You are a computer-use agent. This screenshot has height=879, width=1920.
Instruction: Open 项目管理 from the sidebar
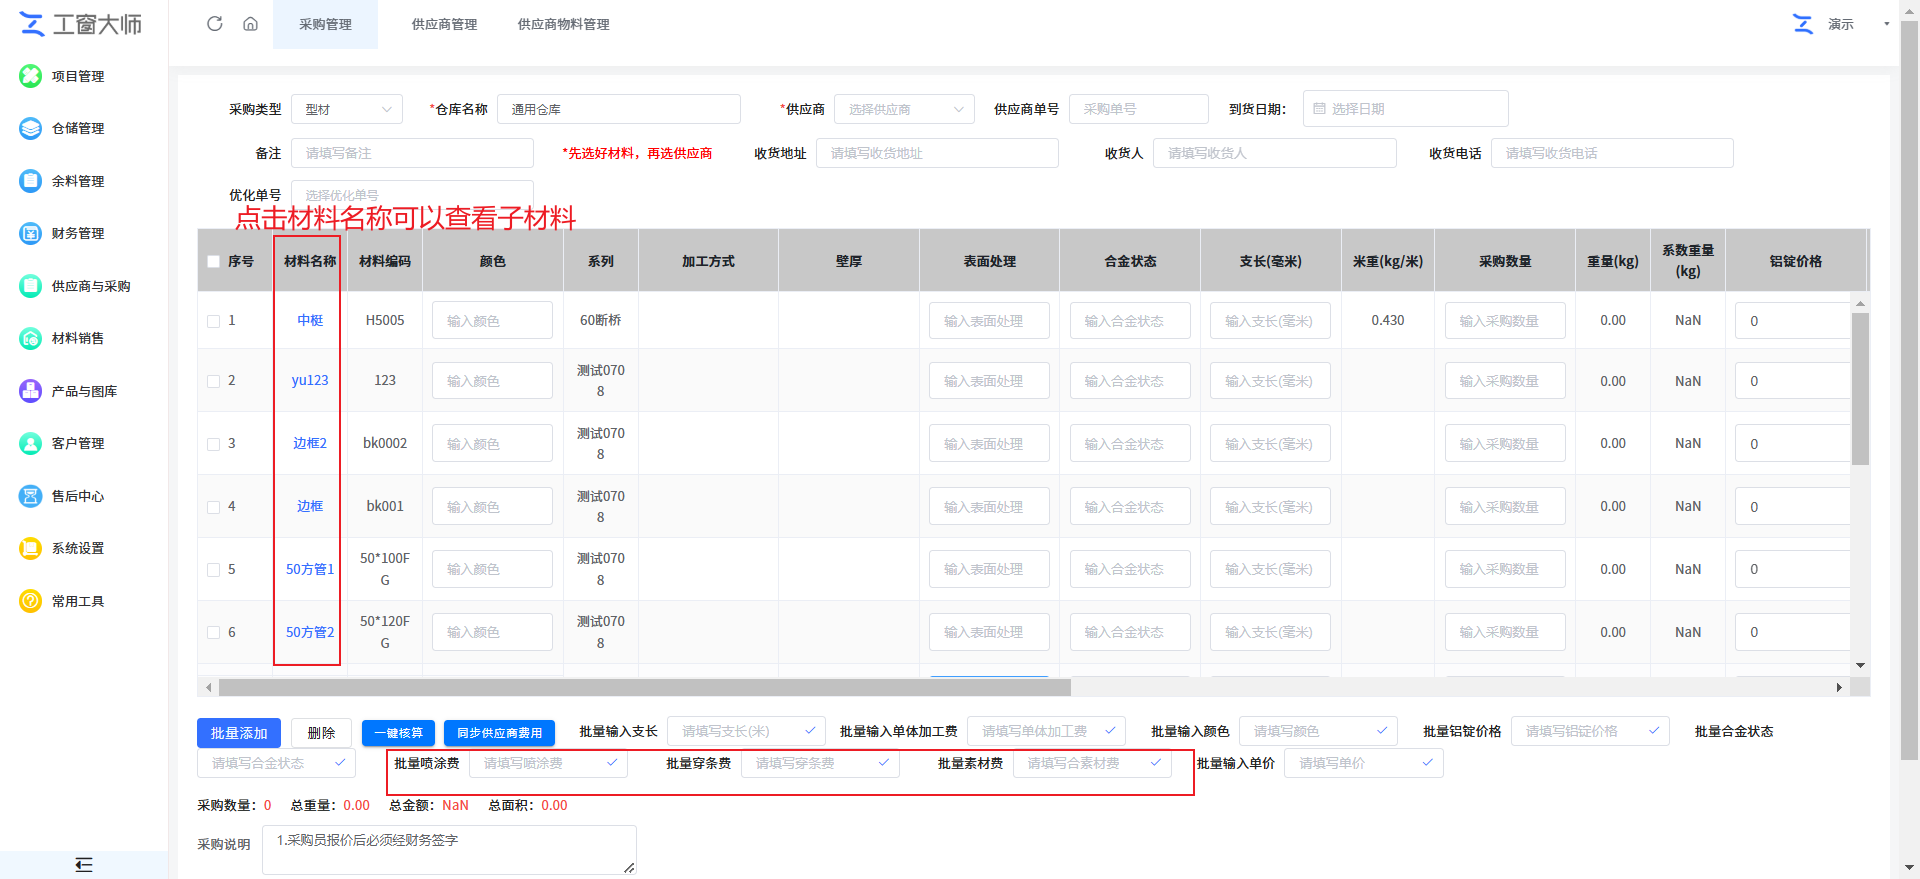[77, 76]
